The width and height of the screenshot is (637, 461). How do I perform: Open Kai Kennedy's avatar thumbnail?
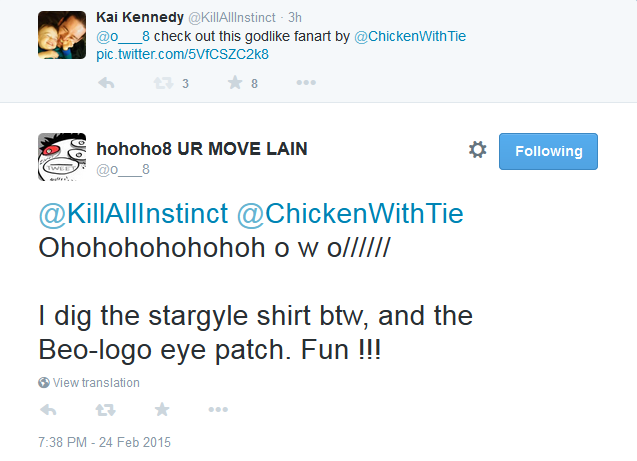click(63, 37)
